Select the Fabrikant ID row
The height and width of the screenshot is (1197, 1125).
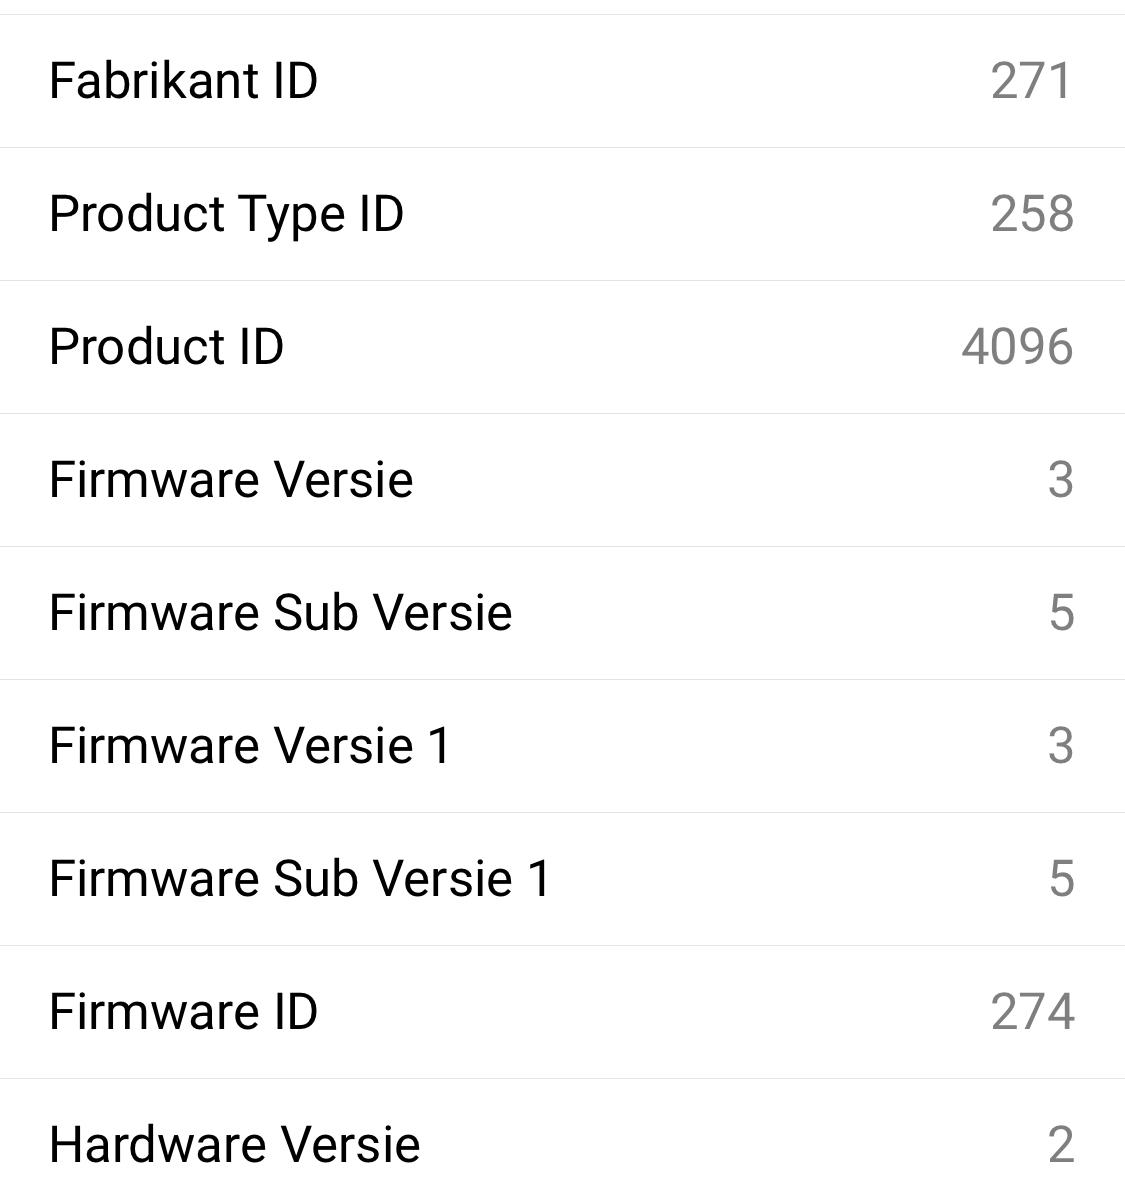[562, 81]
